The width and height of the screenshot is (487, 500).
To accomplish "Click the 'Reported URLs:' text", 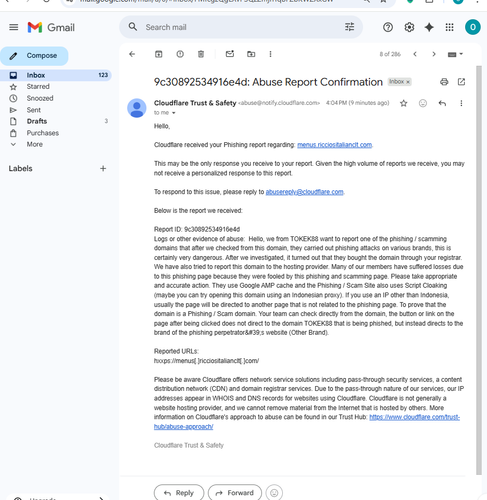I will (x=176, y=351).
